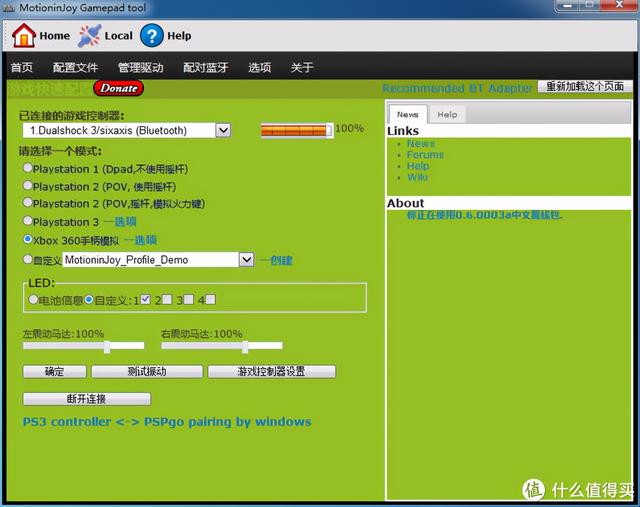Select the 自定义 profile radio button

(x=28, y=259)
